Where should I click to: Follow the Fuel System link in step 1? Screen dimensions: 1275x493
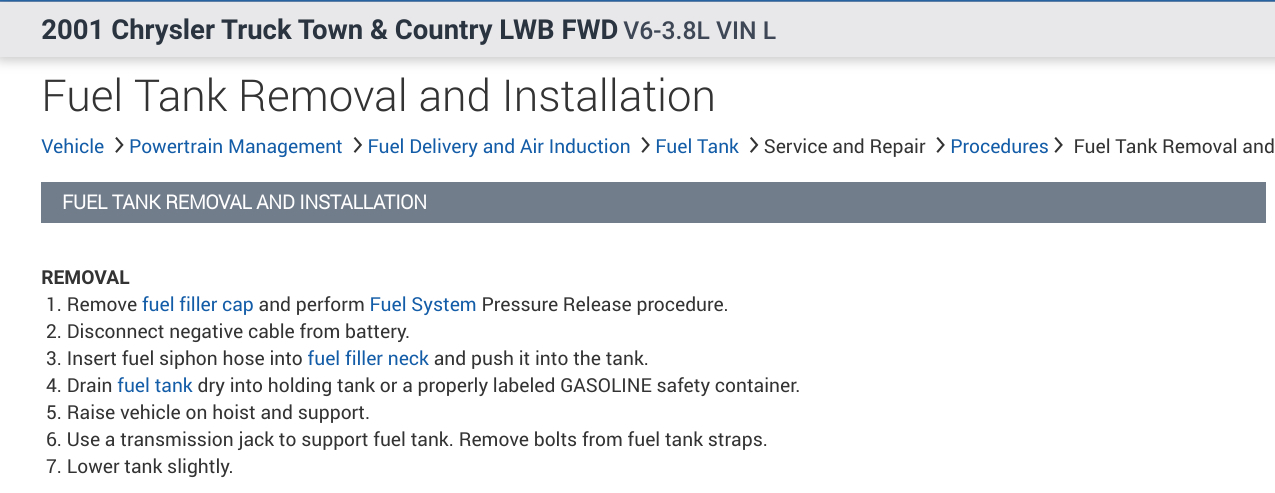(x=422, y=304)
